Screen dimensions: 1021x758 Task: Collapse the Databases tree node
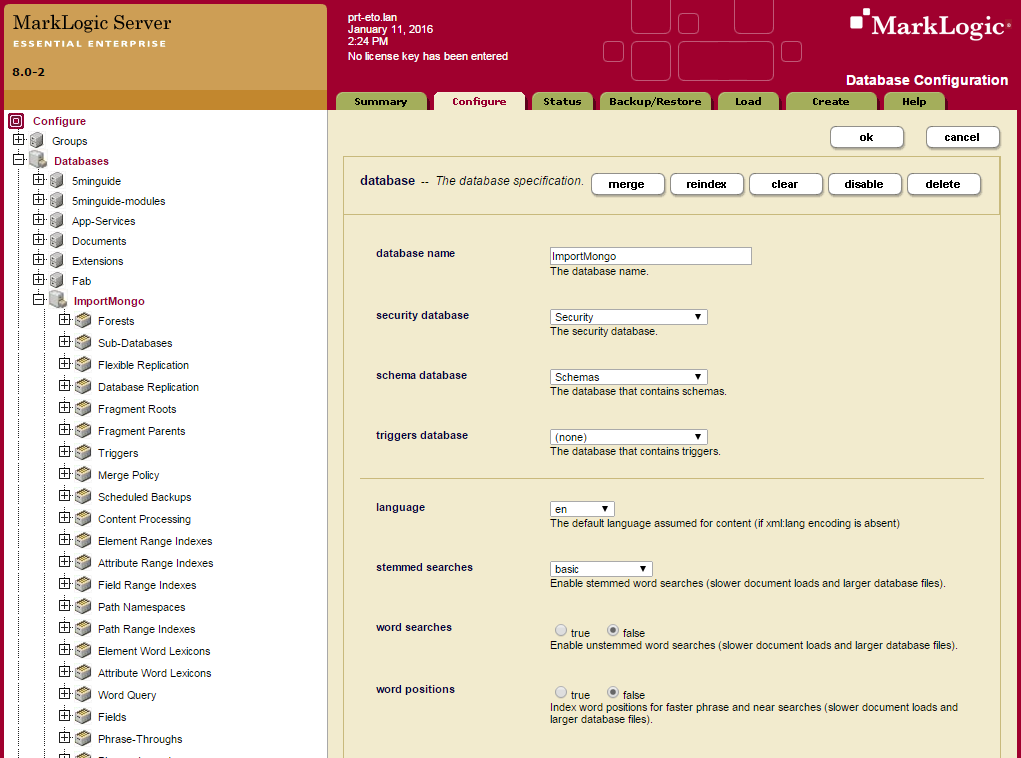18,159
